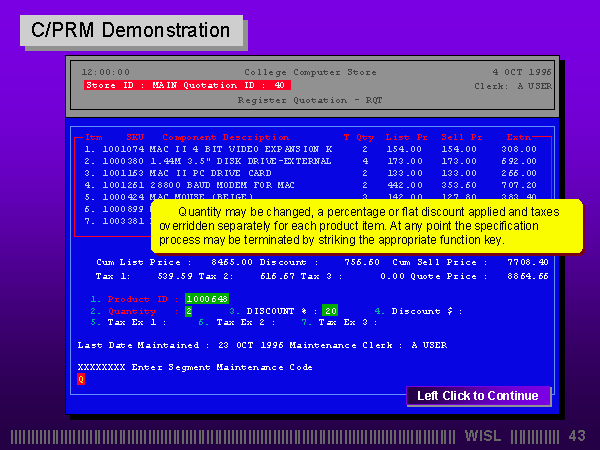The height and width of the screenshot is (450, 600).
Task: Click the Discount % field showing 20
Action: pos(330,310)
